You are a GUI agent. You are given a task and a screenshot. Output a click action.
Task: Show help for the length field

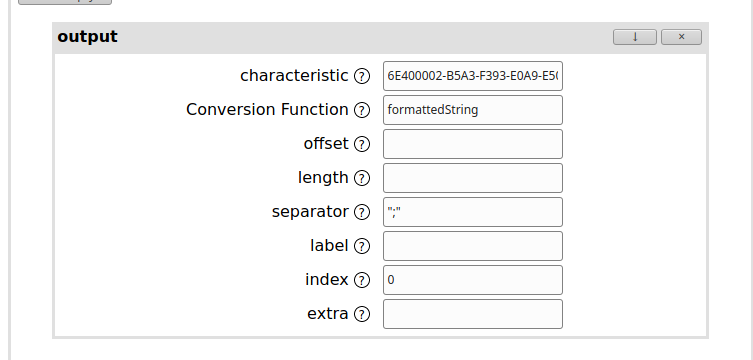point(362,178)
